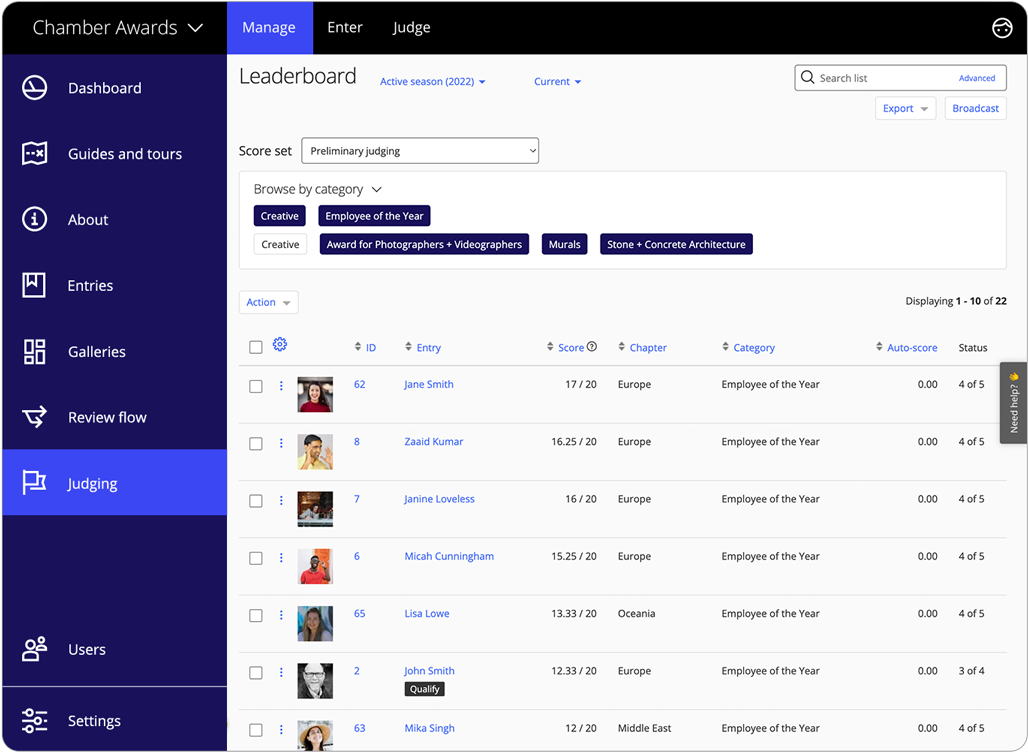Image resolution: width=1028 pixels, height=755 pixels.
Task: Switch to the Judge tab
Action: click(x=411, y=28)
